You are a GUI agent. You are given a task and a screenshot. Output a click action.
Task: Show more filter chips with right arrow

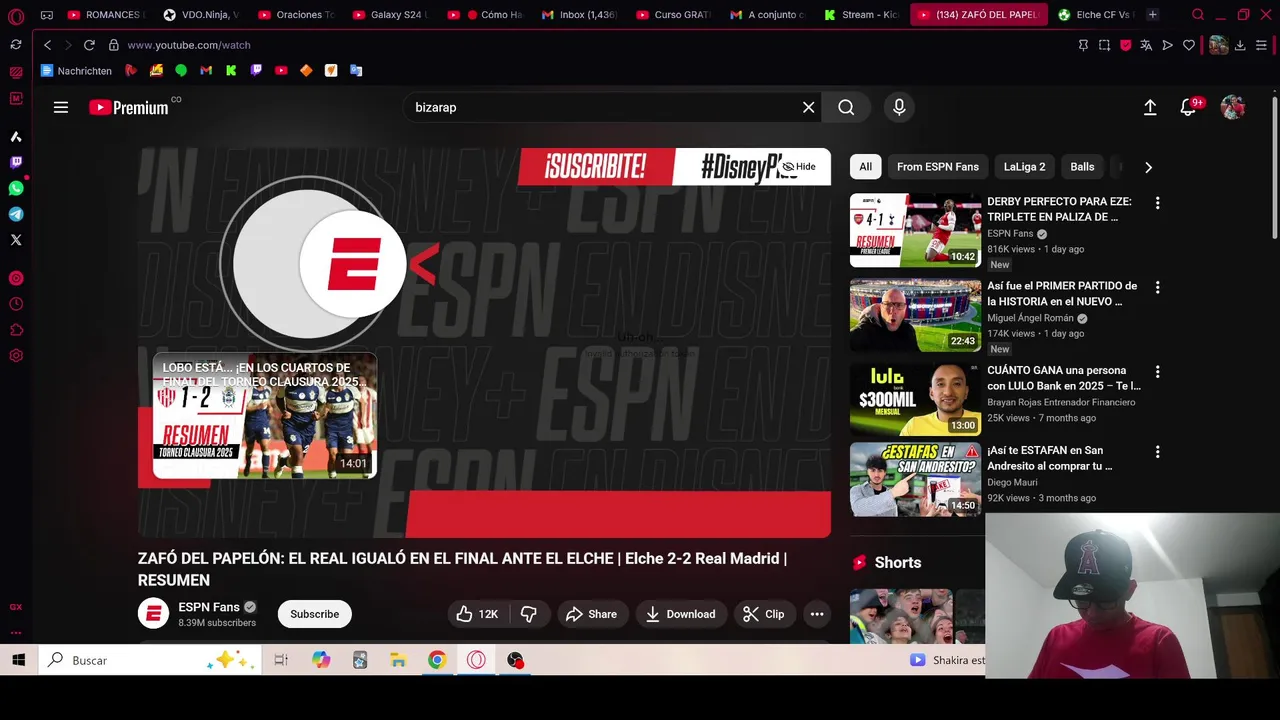1148,167
